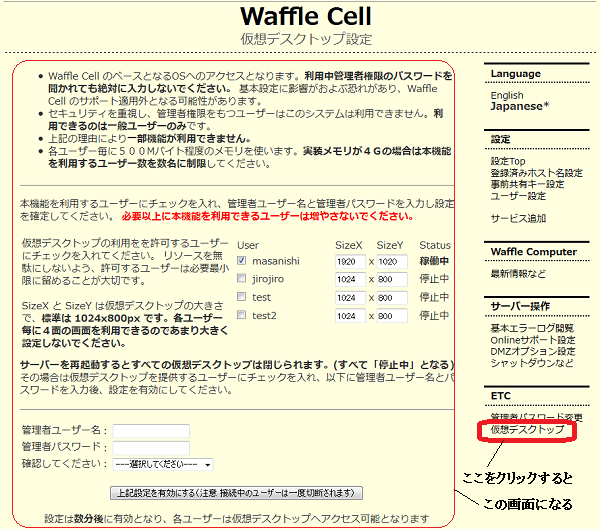Click the Waffle Cell page title
Screen dimensions: 600x529
point(306,16)
